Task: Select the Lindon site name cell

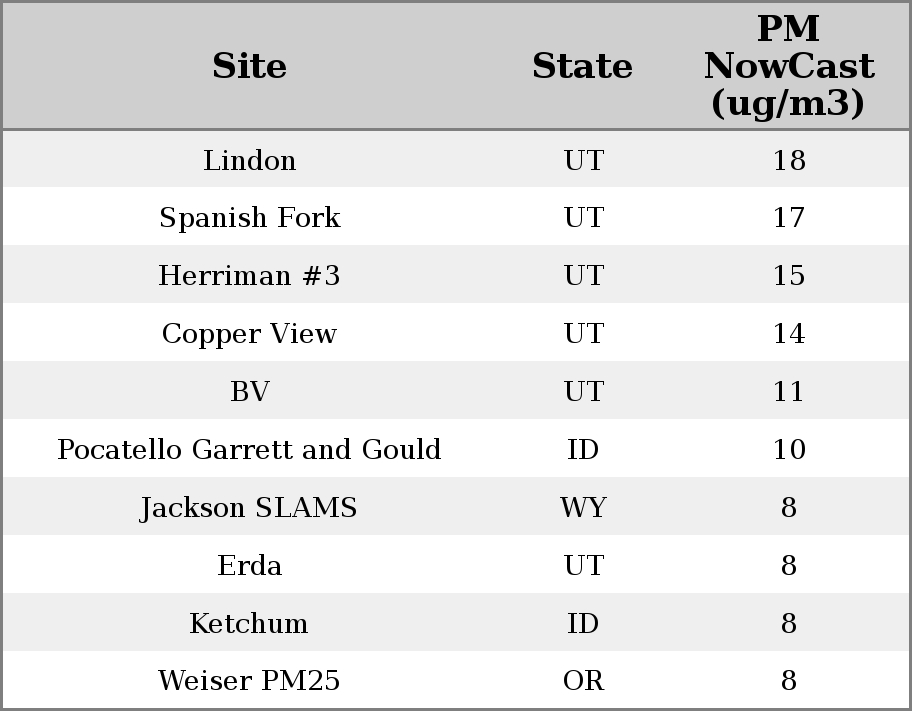Action: pyautogui.click(x=249, y=160)
